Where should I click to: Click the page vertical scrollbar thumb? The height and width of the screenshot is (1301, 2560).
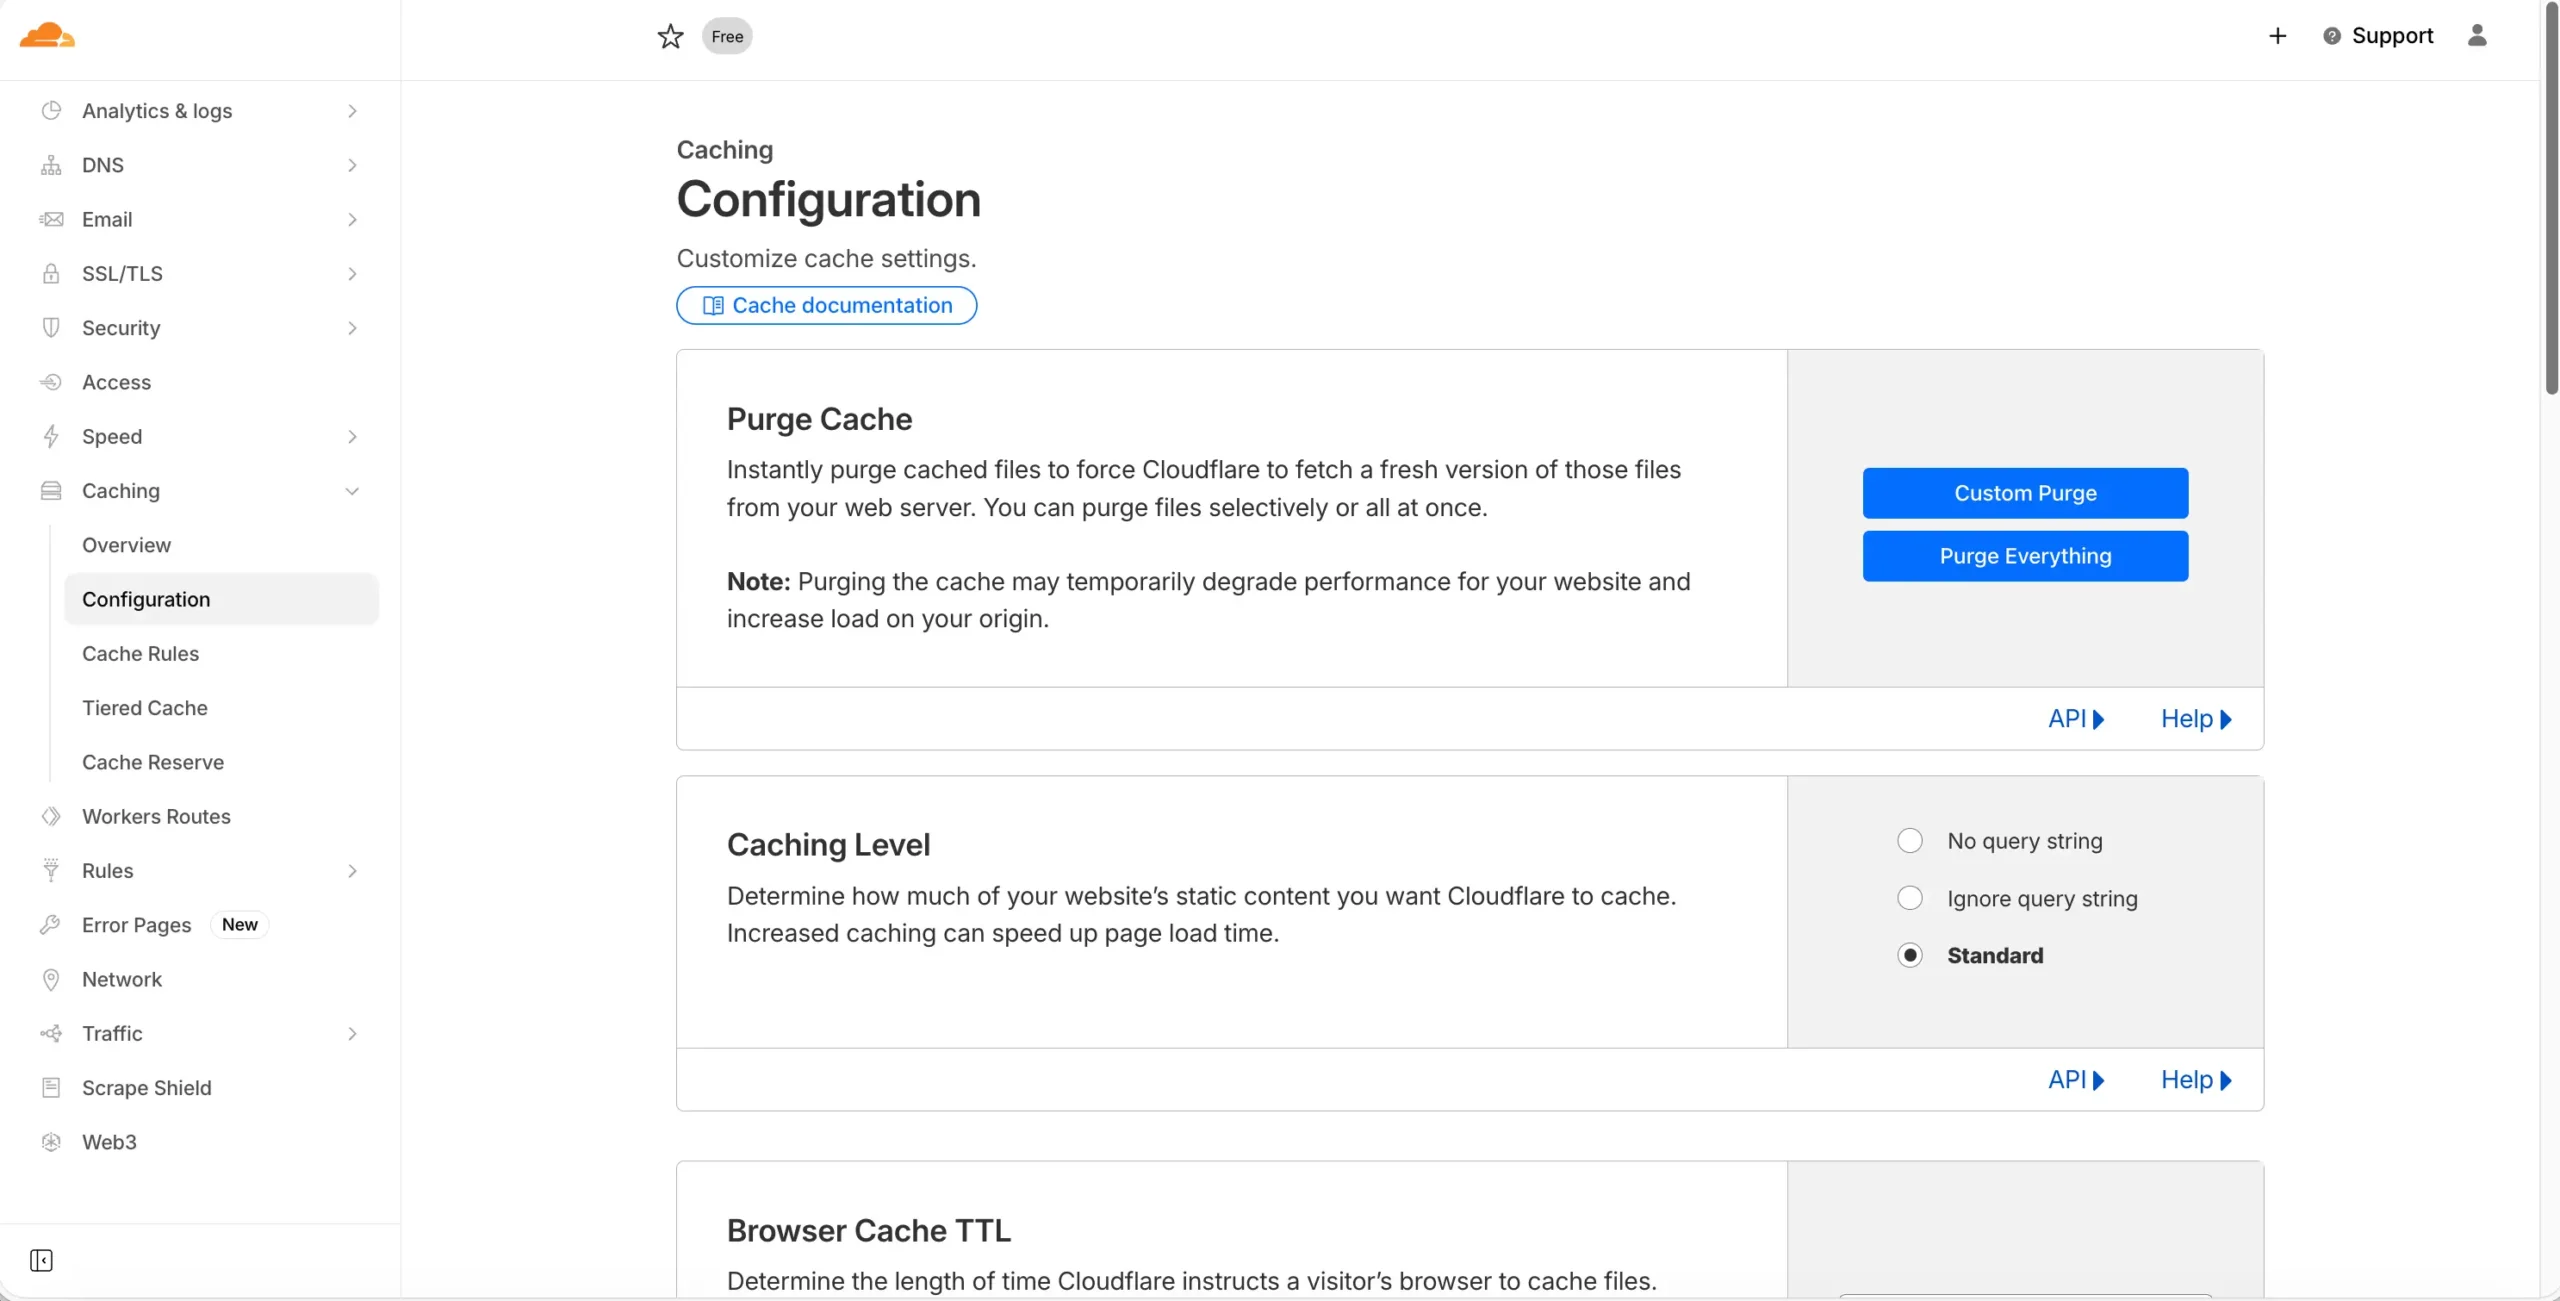click(2551, 198)
